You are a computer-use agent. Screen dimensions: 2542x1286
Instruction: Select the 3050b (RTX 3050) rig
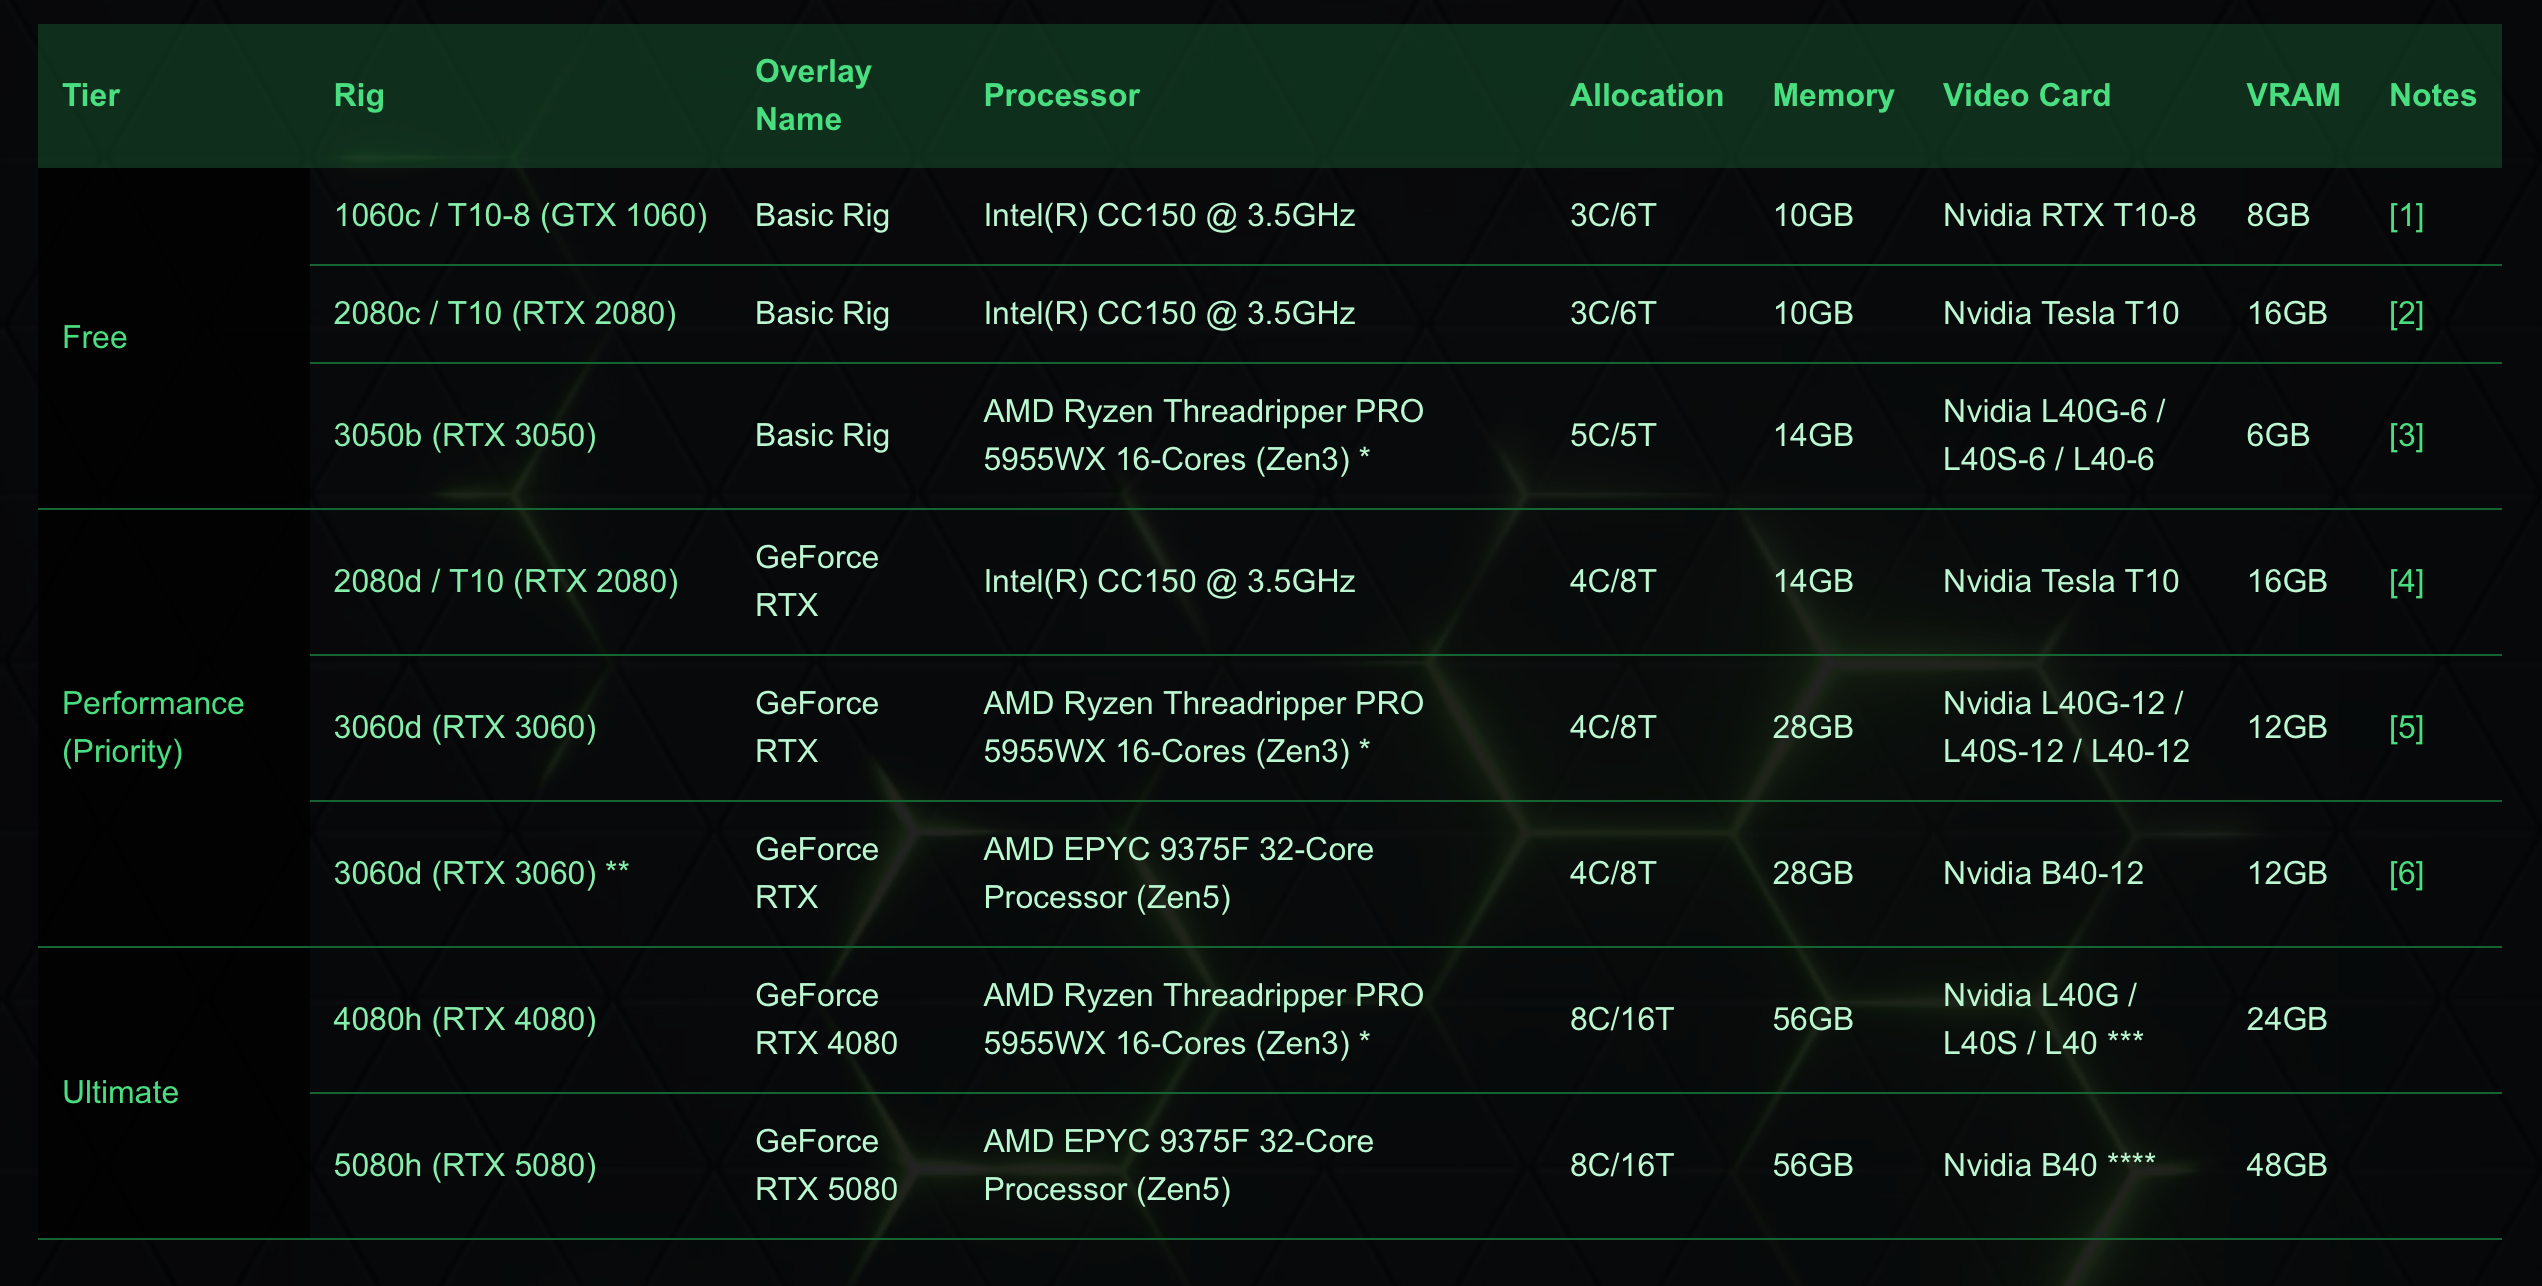[x=465, y=435]
